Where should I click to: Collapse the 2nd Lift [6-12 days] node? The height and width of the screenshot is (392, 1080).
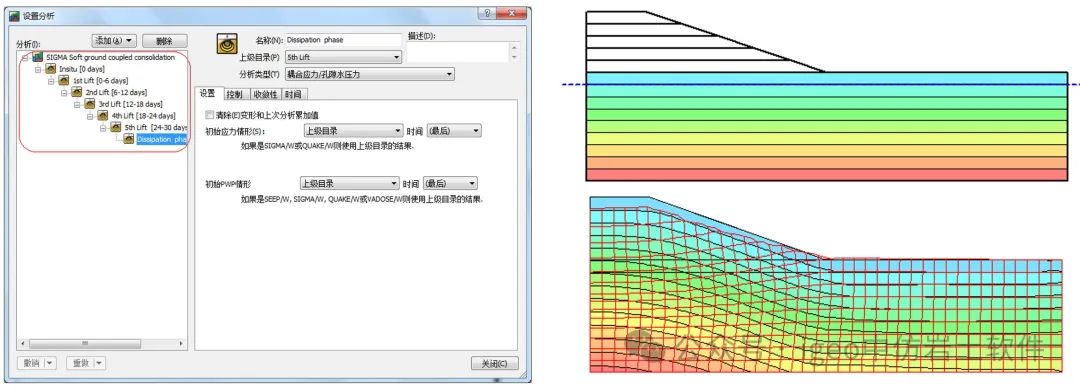coord(64,92)
